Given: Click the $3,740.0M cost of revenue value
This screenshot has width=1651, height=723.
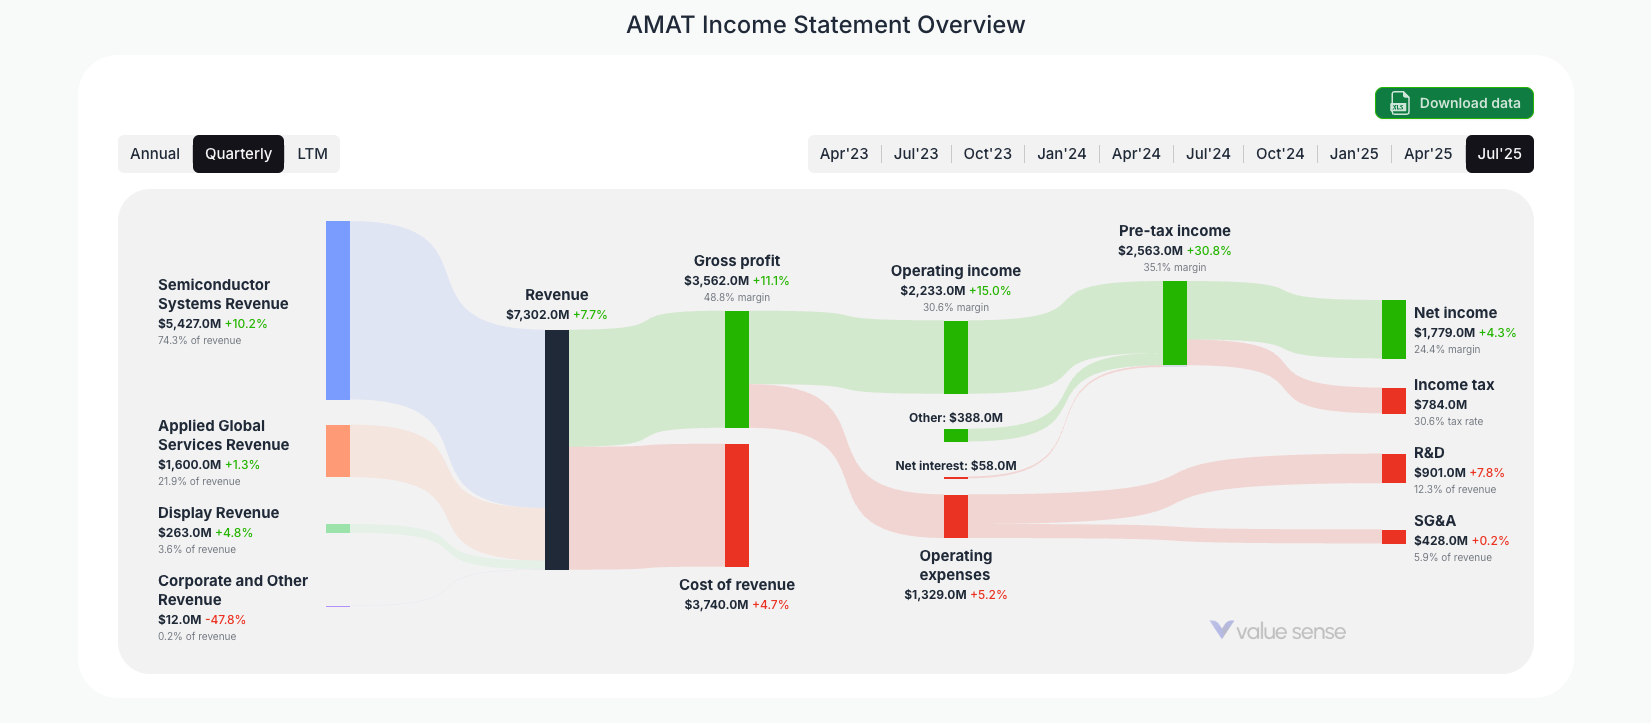Looking at the screenshot, I should pos(716,605).
